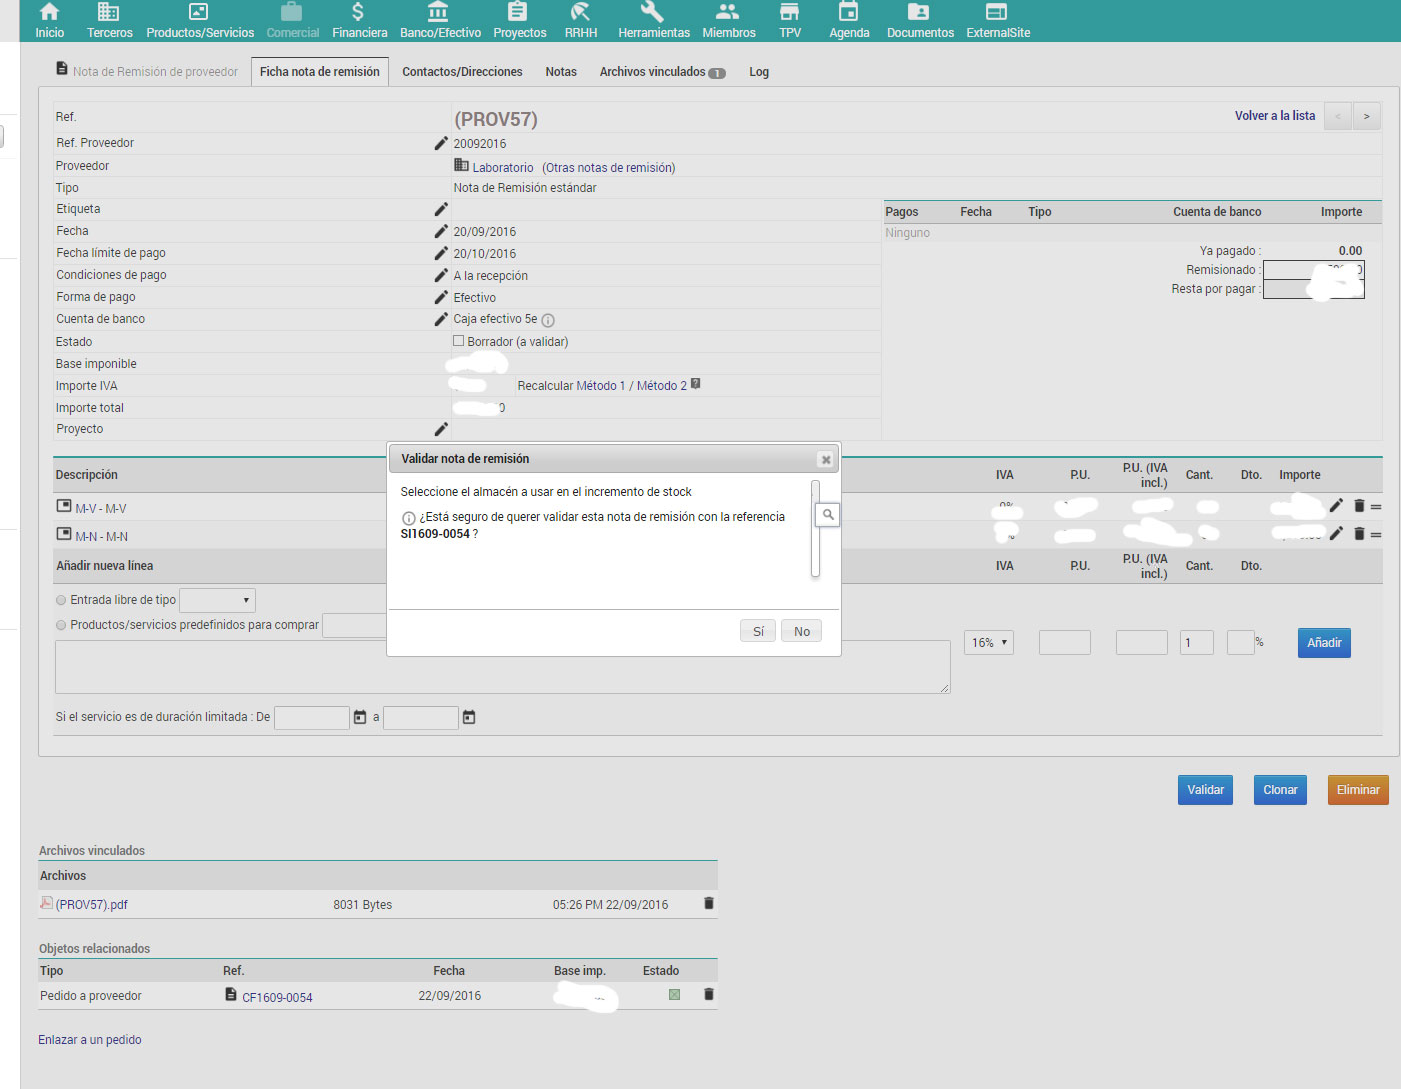The width and height of the screenshot is (1401, 1089).
Task: Decline validation with the No button
Action: pyautogui.click(x=802, y=631)
